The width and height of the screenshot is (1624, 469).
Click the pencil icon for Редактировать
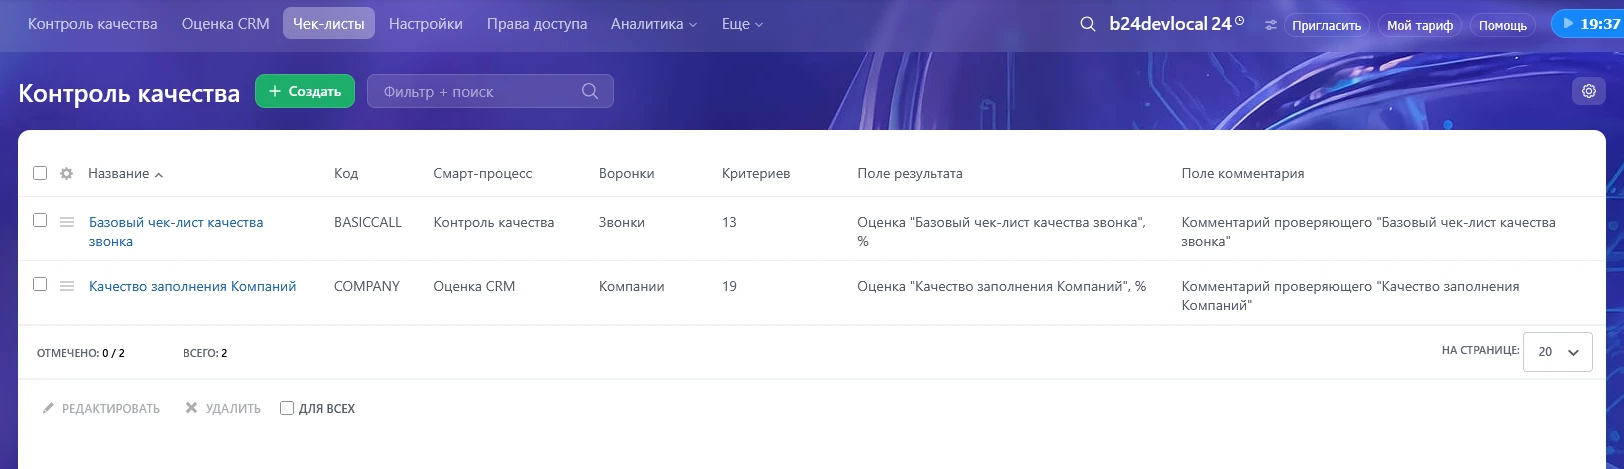click(48, 408)
